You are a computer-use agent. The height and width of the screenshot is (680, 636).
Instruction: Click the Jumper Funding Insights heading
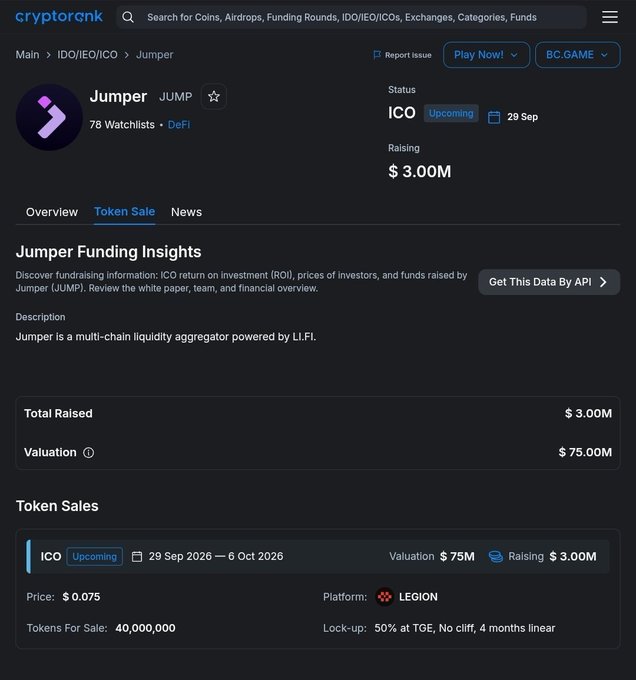coord(108,252)
